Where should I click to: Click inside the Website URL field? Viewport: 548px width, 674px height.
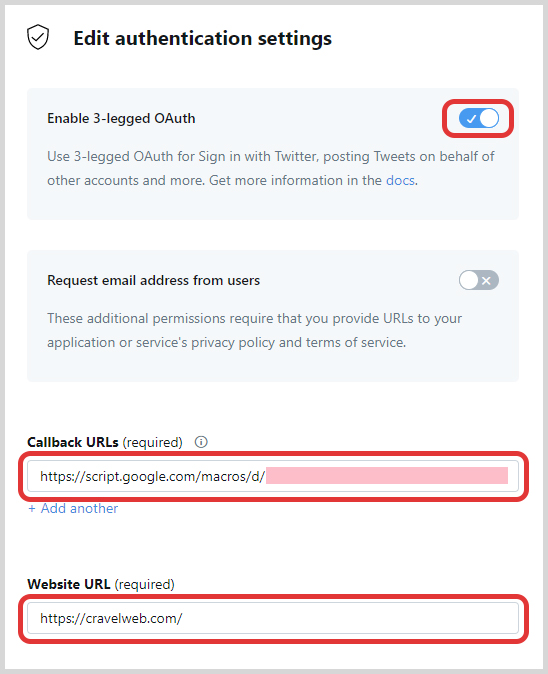(273, 618)
